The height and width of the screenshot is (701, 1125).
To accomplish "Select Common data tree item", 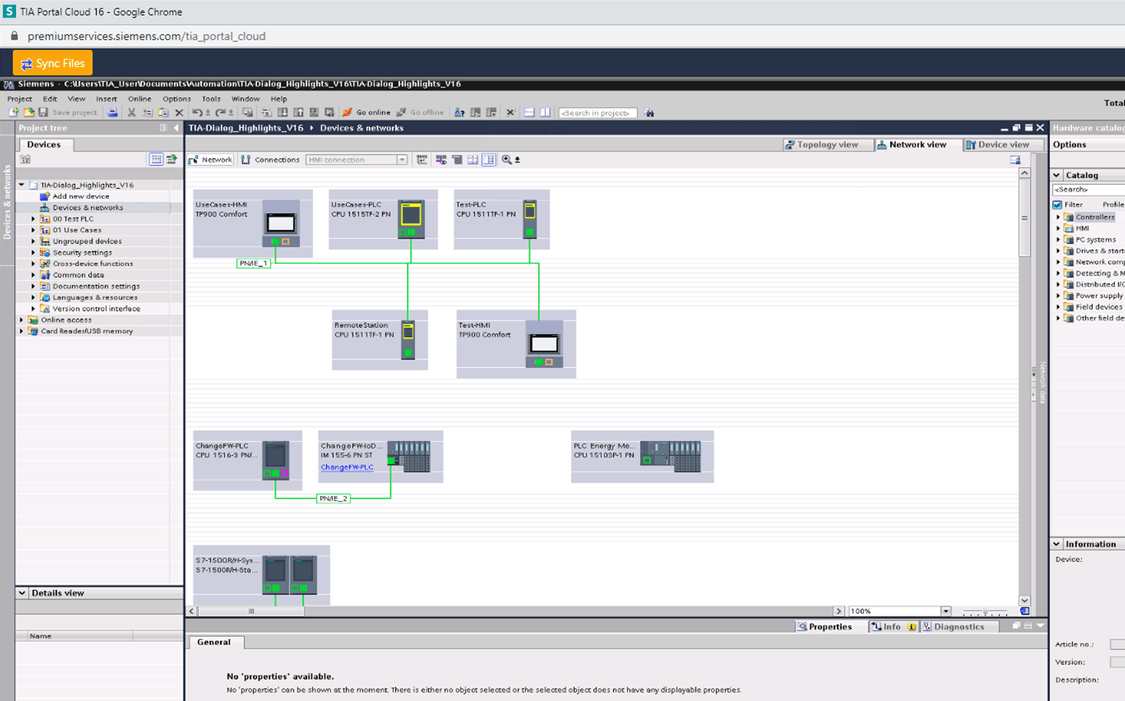I will [x=78, y=275].
